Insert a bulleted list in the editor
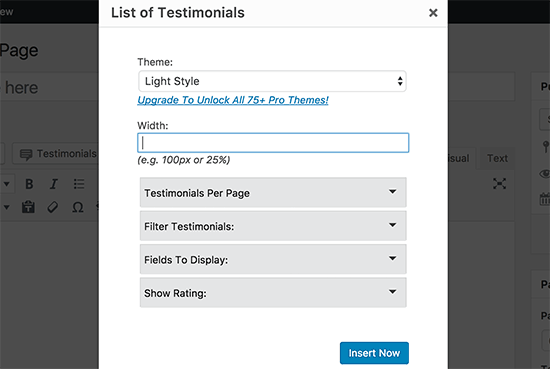The width and height of the screenshot is (550, 369). pyautogui.click(x=79, y=184)
